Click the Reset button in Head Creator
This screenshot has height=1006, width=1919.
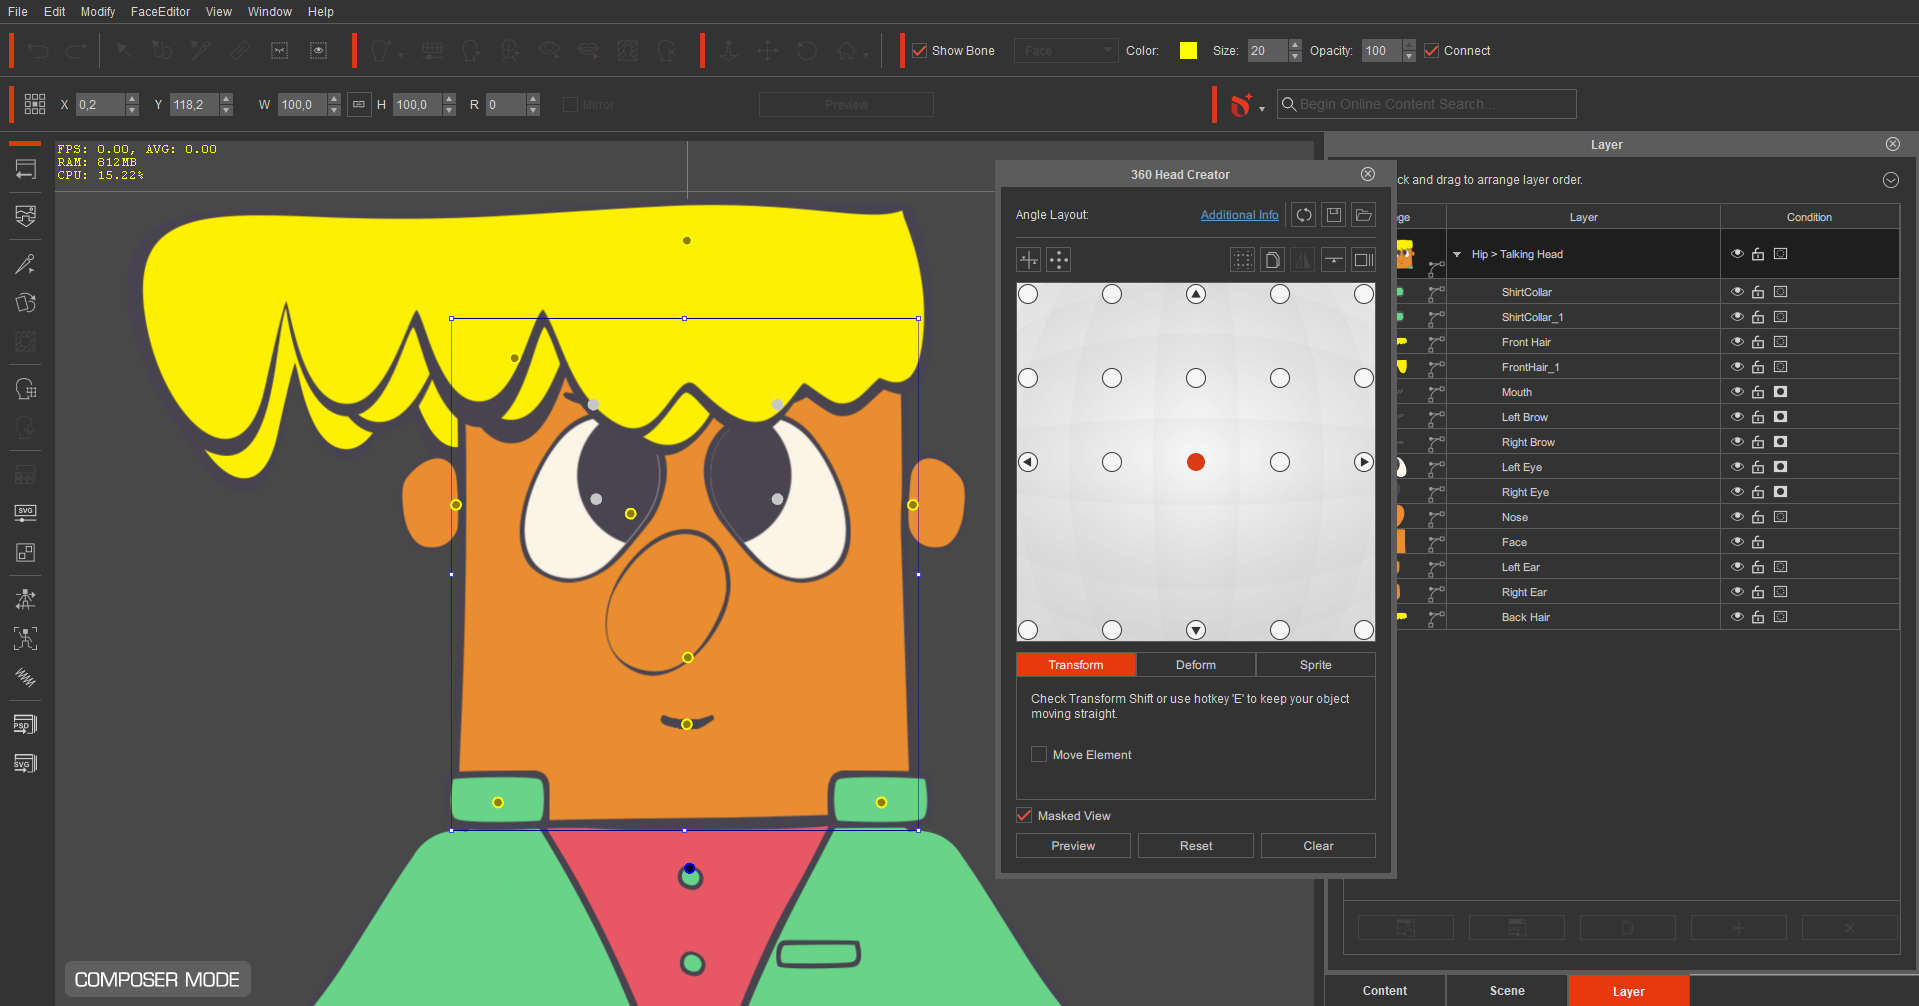pyautogui.click(x=1196, y=846)
